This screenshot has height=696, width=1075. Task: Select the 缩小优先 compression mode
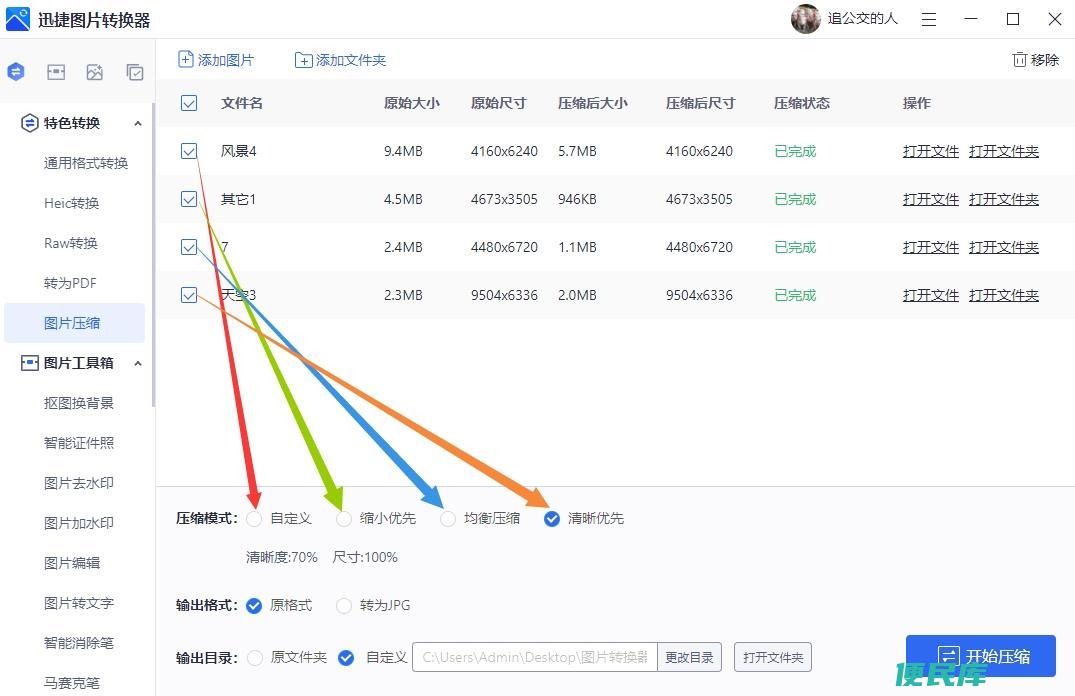pyautogui.click(x=344, y=519)
